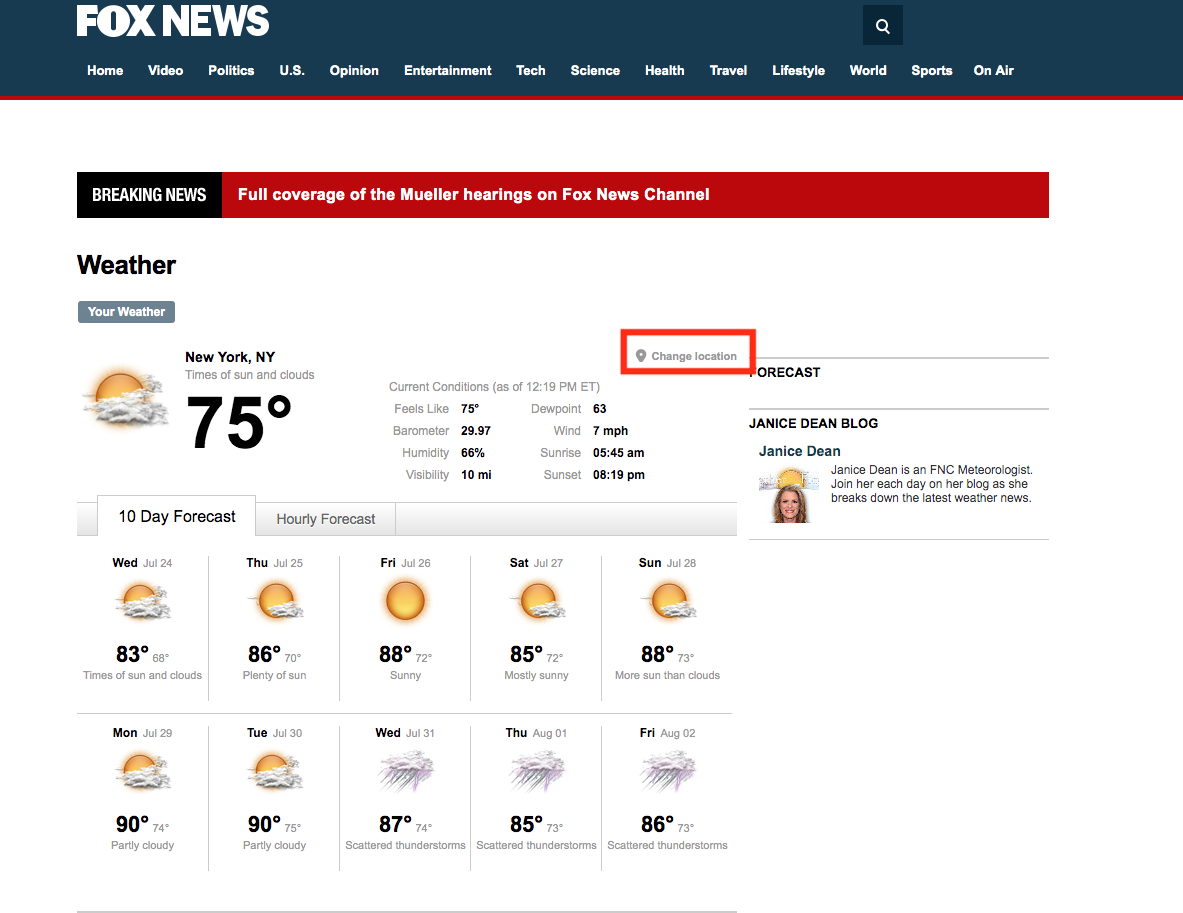Click Fri Aug 02 thunderstorm icon
The image size is (1183, 913).
(x=668, y=771)
